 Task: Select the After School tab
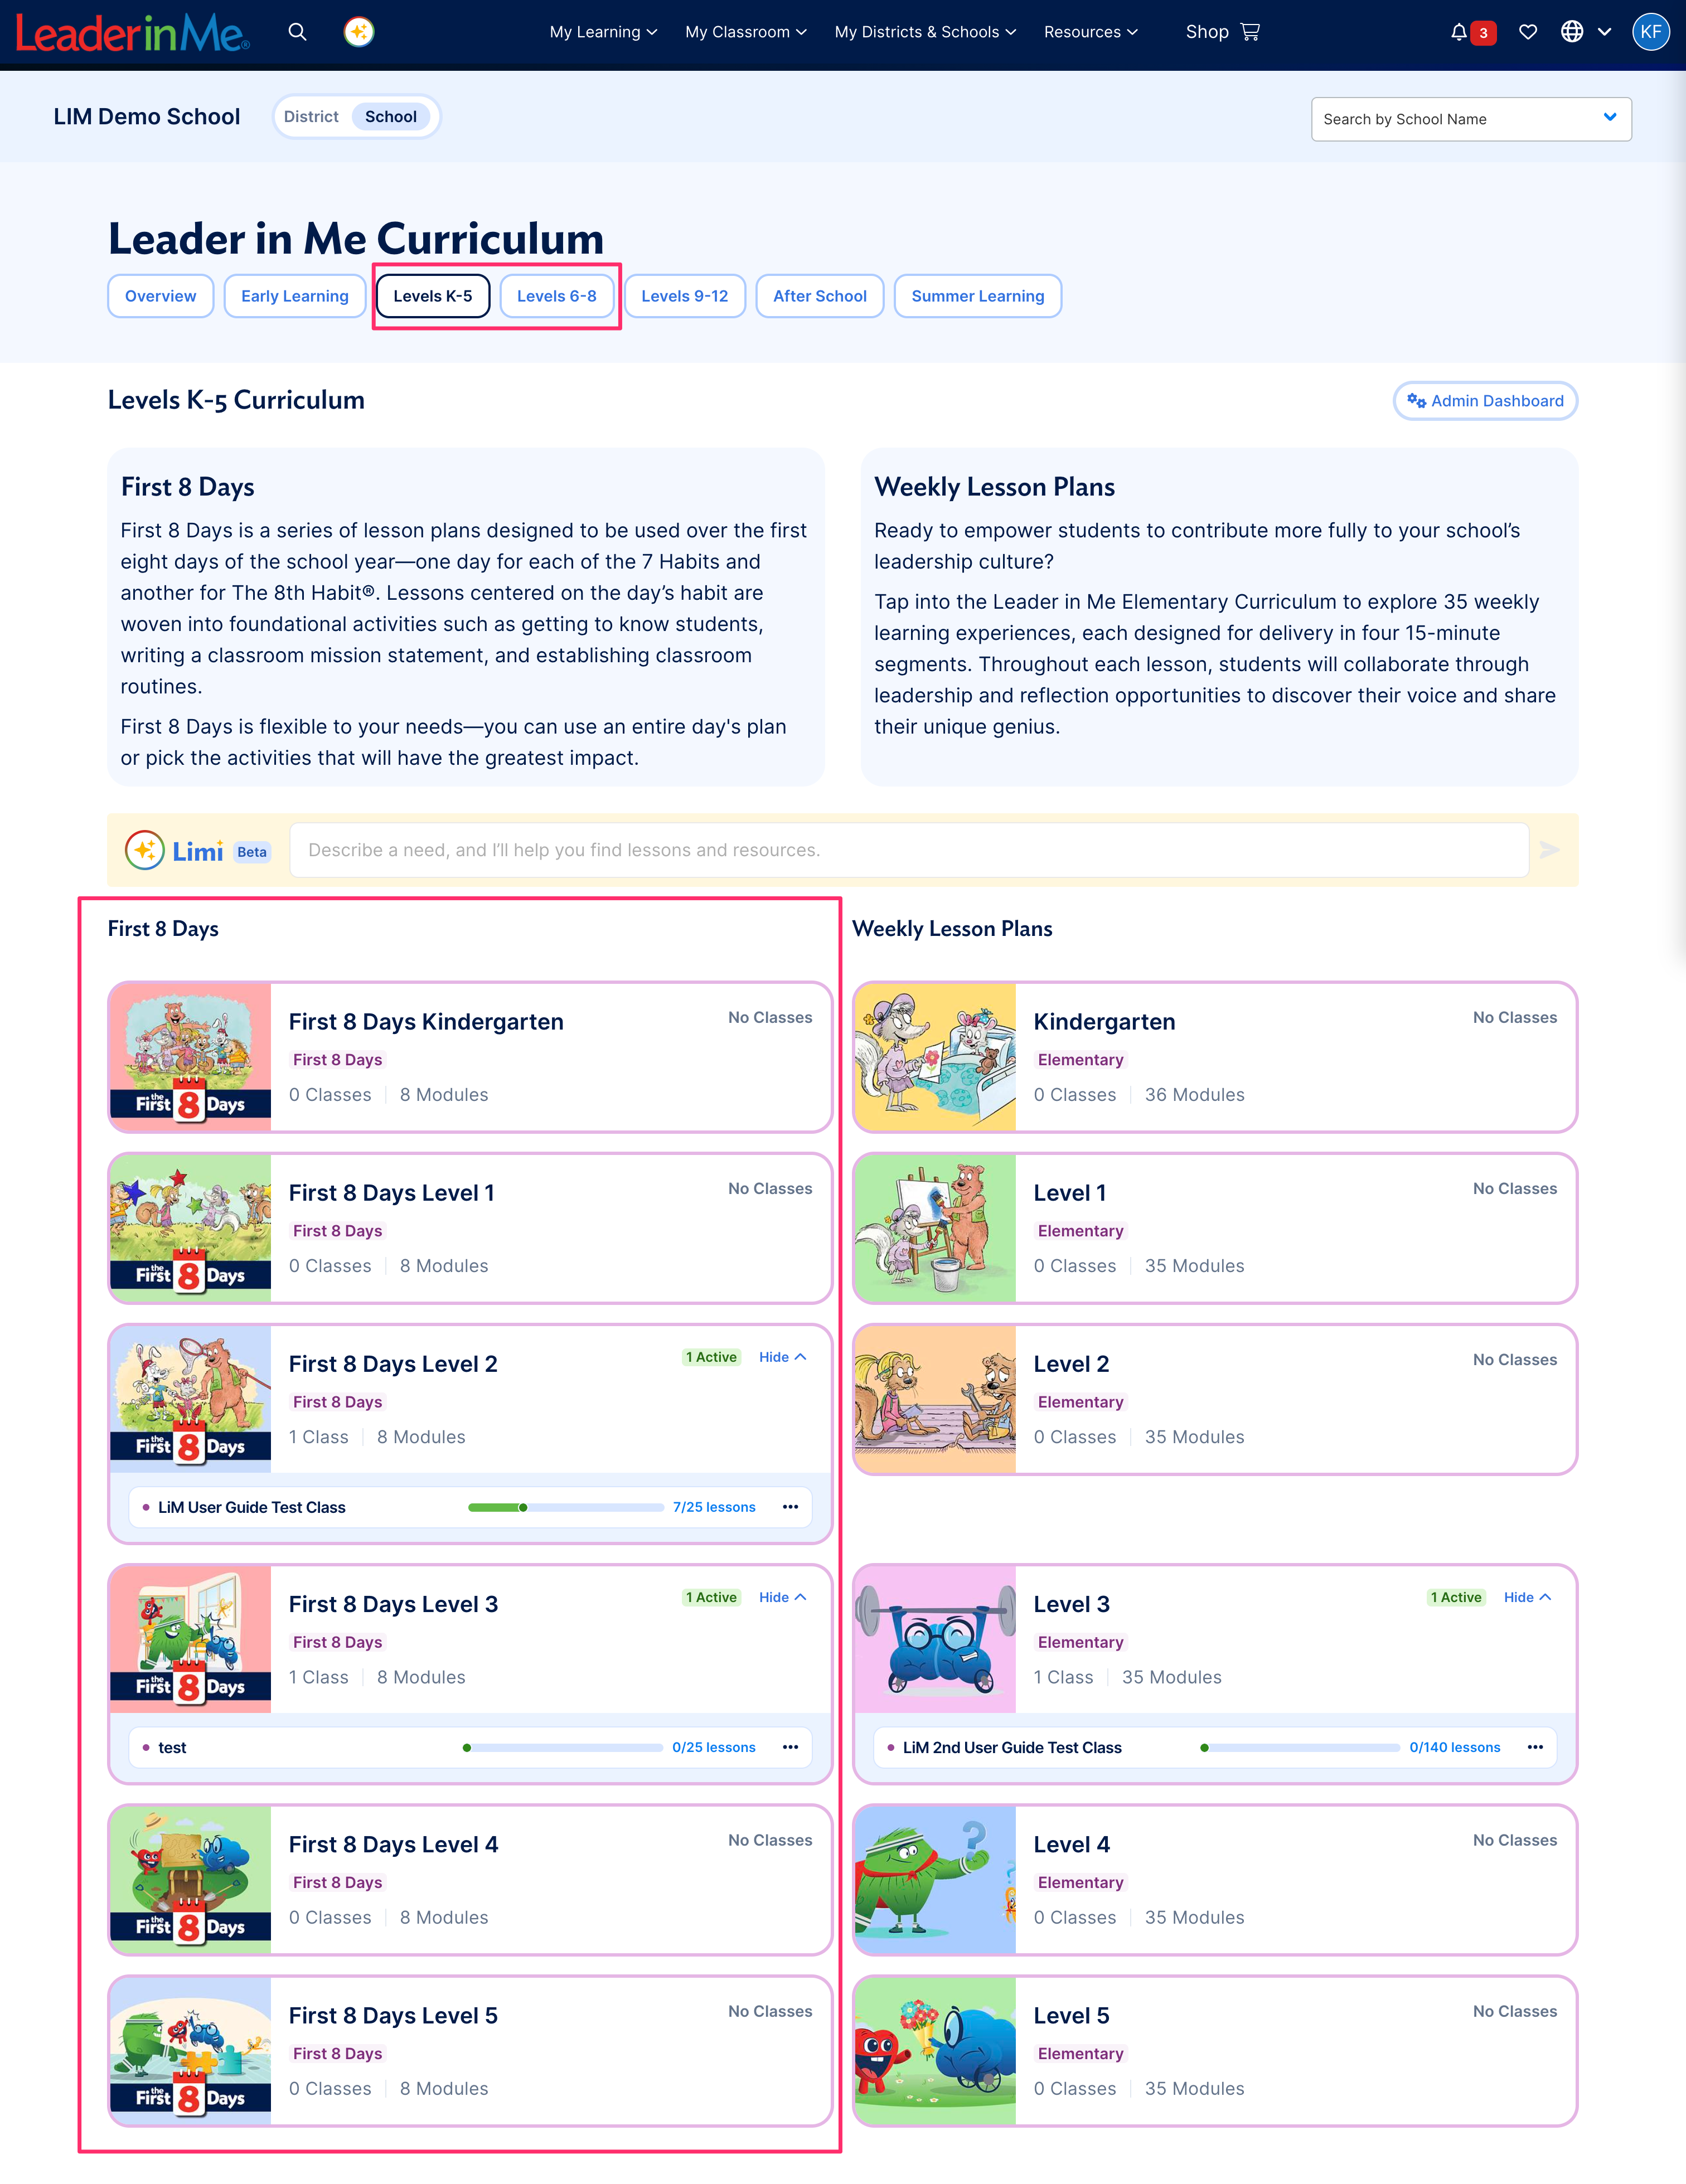click(820, 296)
